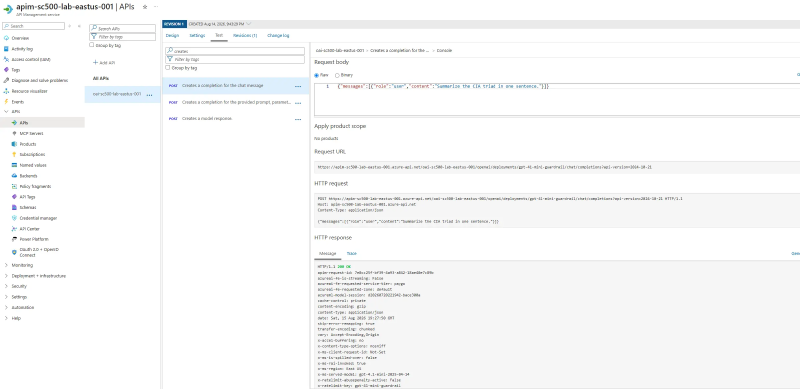Click the Credential manager icon

14,218
